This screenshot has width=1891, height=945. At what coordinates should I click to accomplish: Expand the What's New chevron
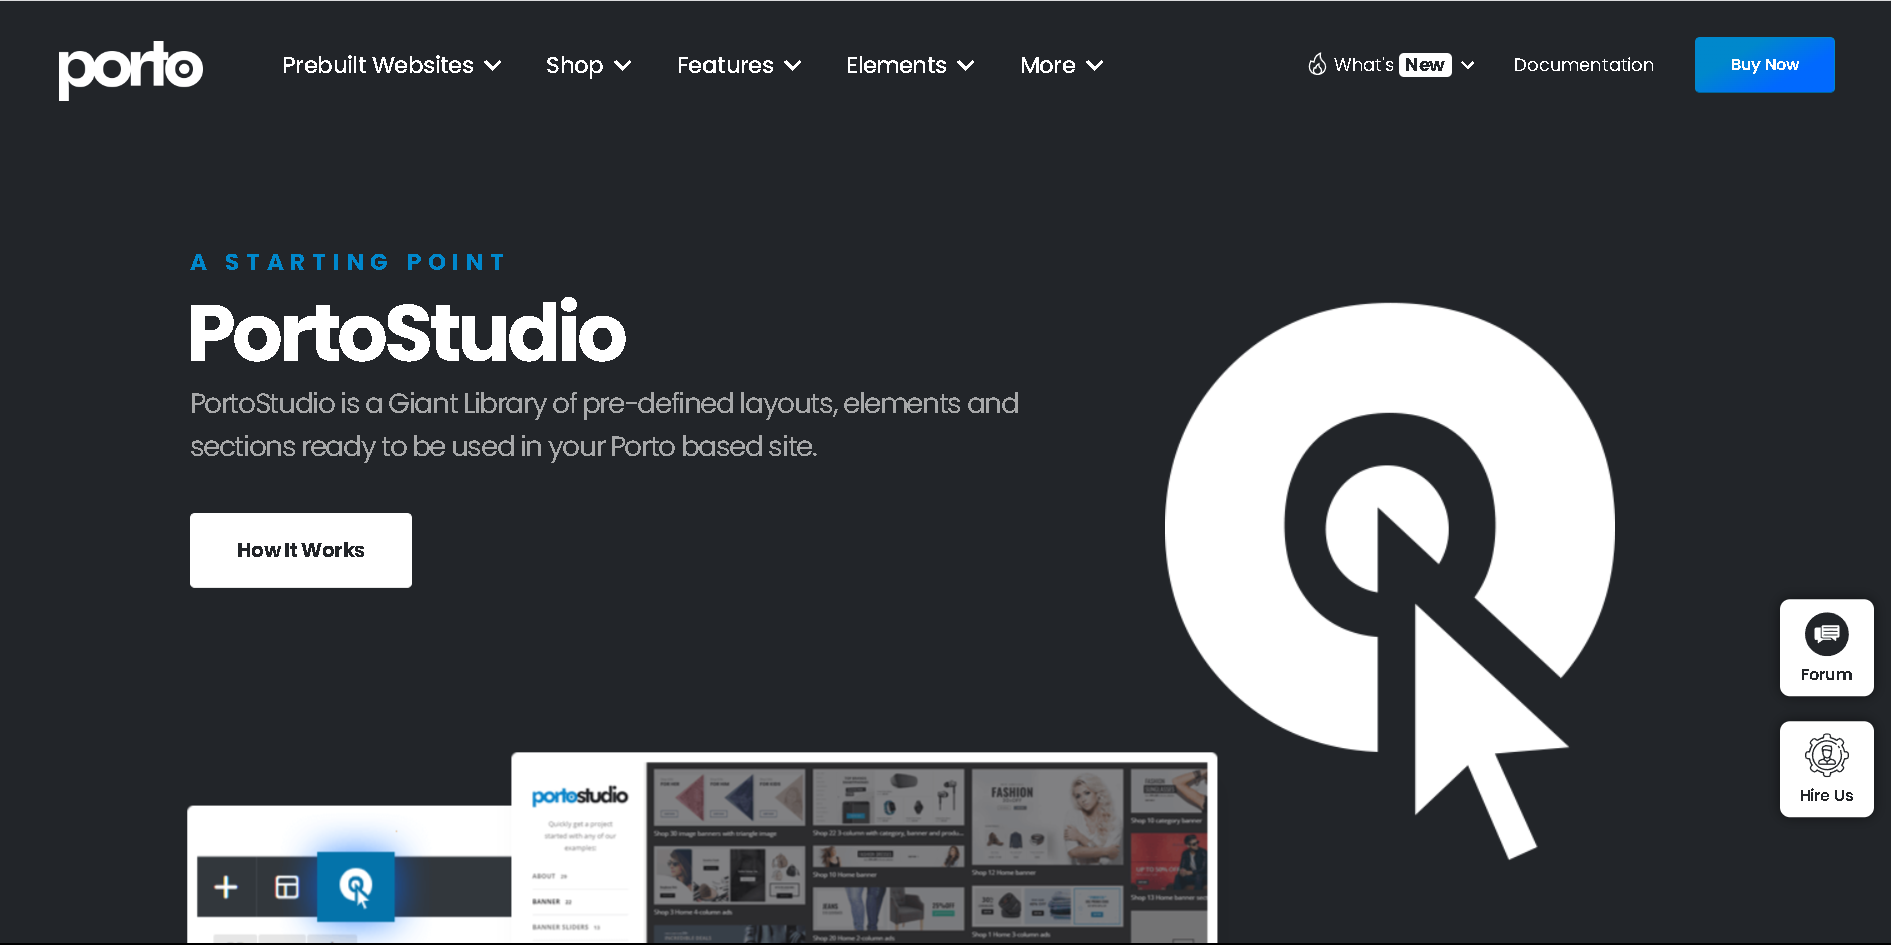[x=1468, y=66]
